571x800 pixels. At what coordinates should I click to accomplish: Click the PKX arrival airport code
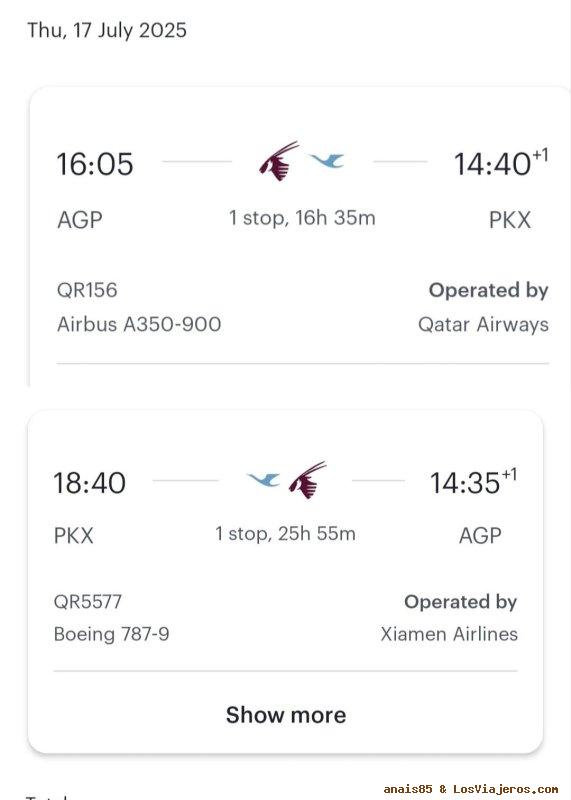(510, 220)
